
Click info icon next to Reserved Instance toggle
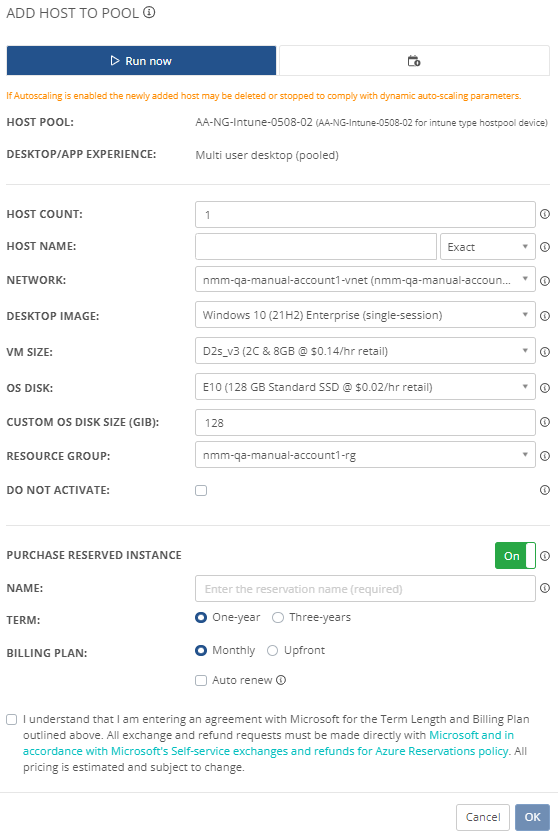[x=545, y=556]
